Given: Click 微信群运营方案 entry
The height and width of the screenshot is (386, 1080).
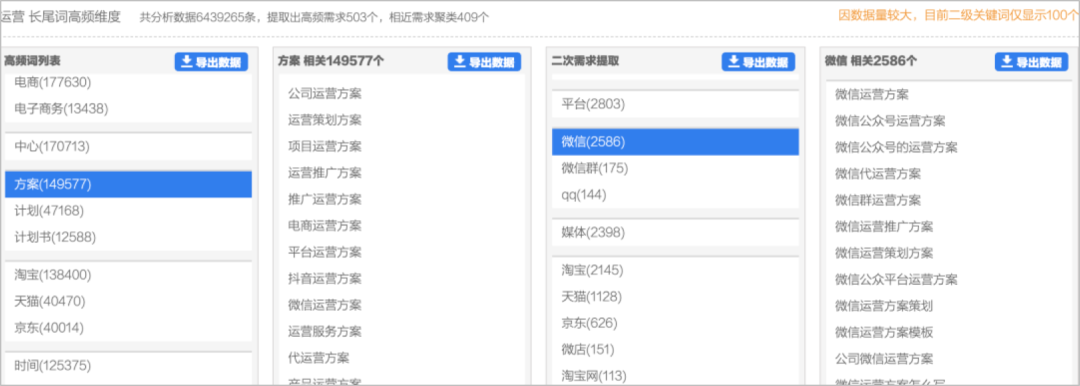Looking at the screenshot, I should (878, 200).
